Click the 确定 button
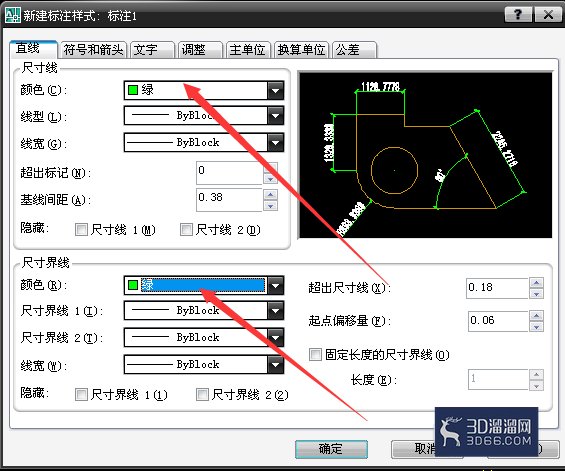Screen dimensions: 565x471 coord(331,449)
